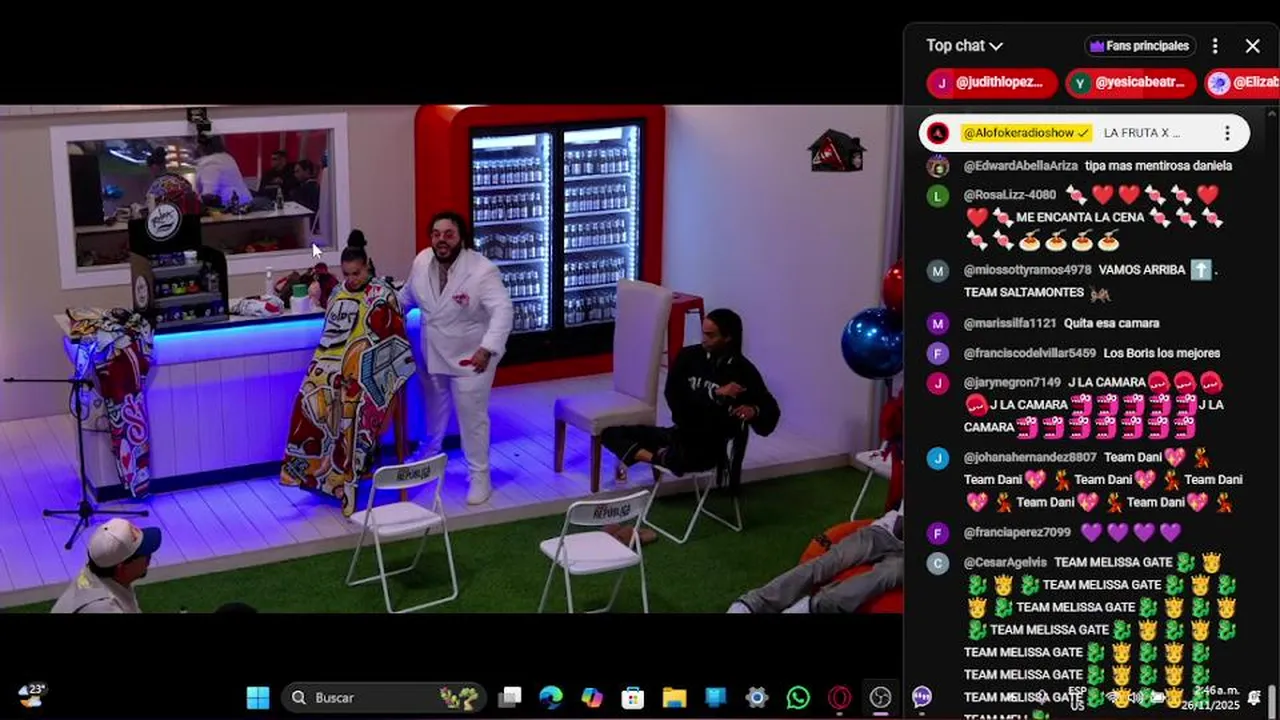Screen dimensions: 1280x720
Task: Click avatar of @jarynegron7149
Action: [937, 383]
